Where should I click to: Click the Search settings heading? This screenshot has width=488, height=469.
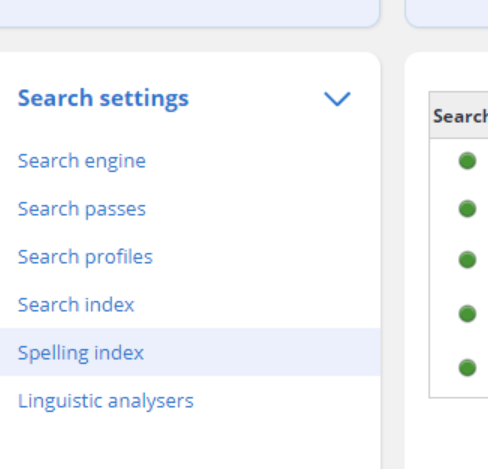pyautogui.click(x=103, y=98)
